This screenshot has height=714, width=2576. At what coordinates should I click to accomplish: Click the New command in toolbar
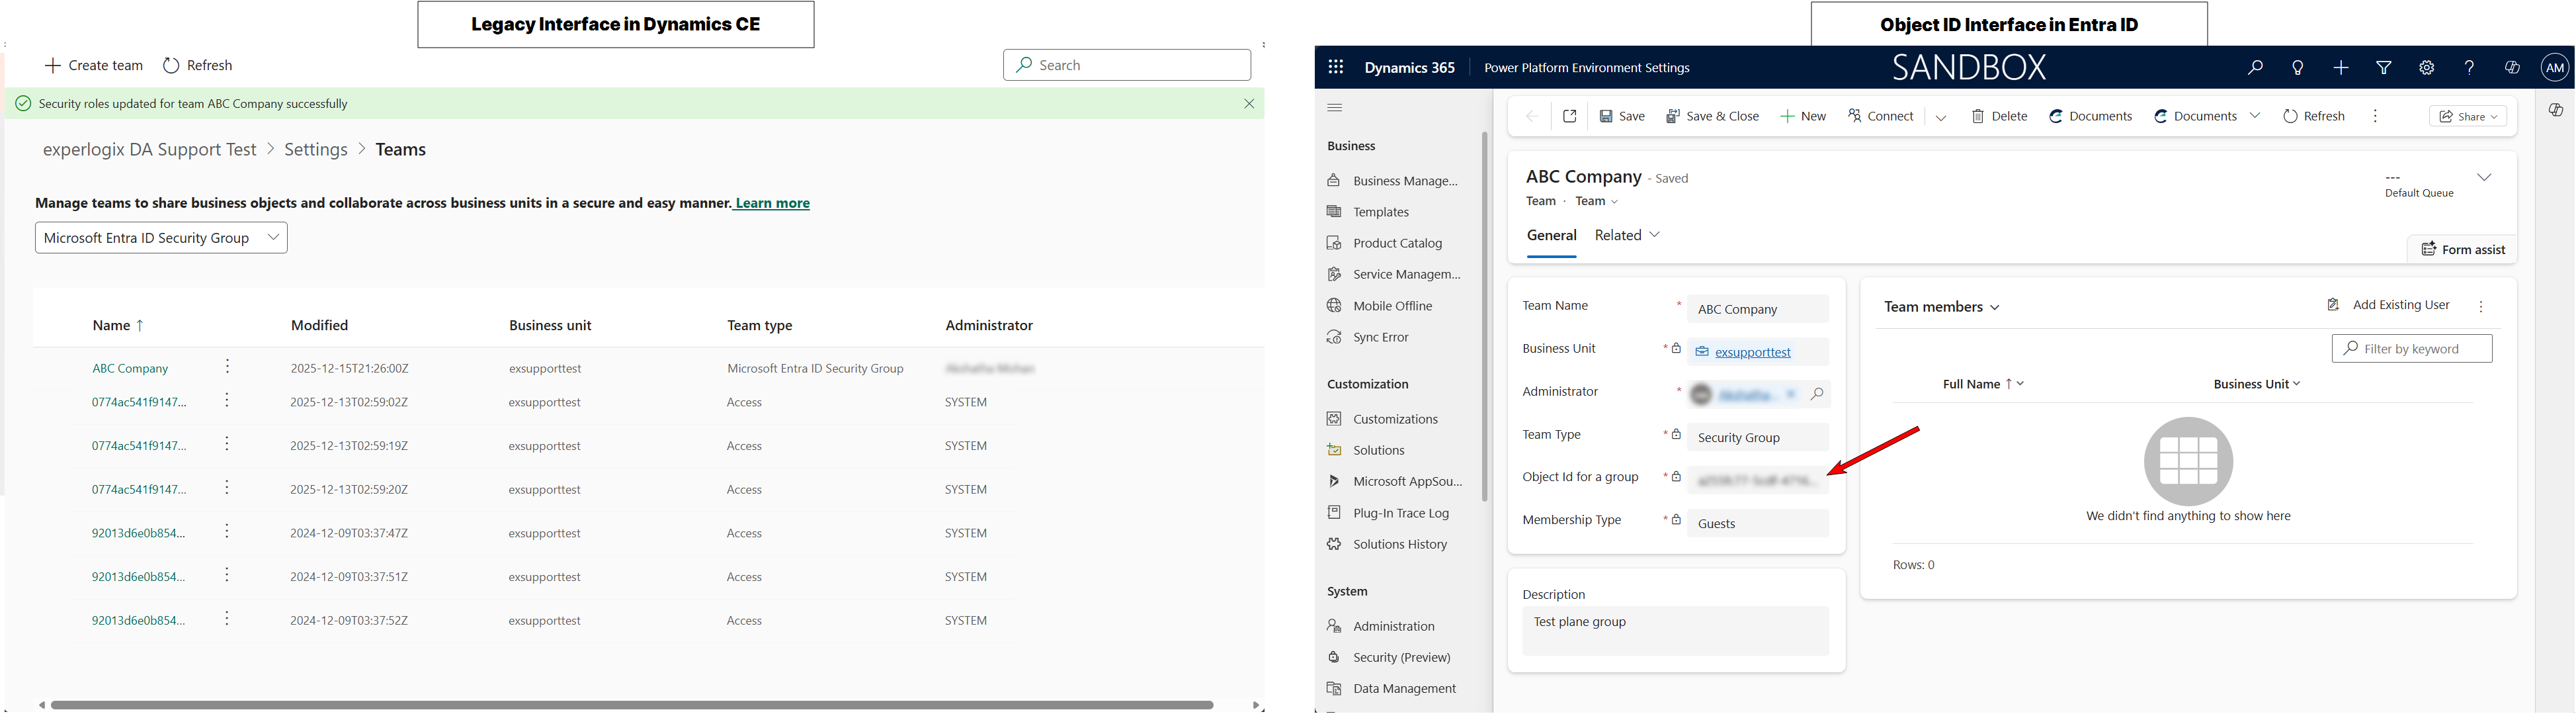point(1803,117)
